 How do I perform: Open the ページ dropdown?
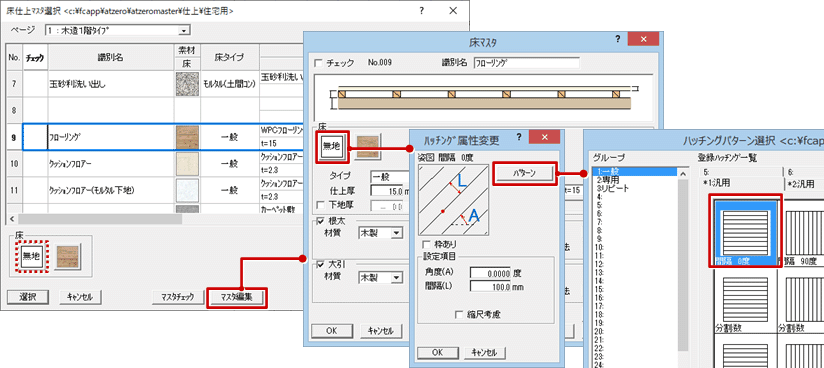coord(183,30)
